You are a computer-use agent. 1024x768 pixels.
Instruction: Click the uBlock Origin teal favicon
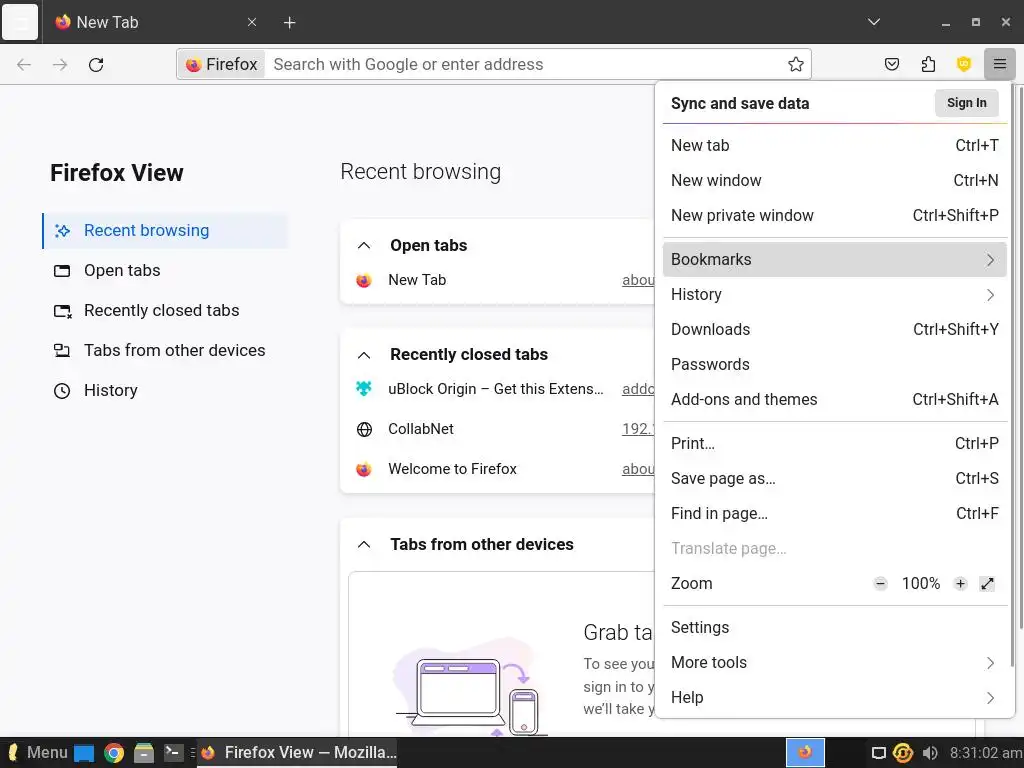click(x=364, y=389)
